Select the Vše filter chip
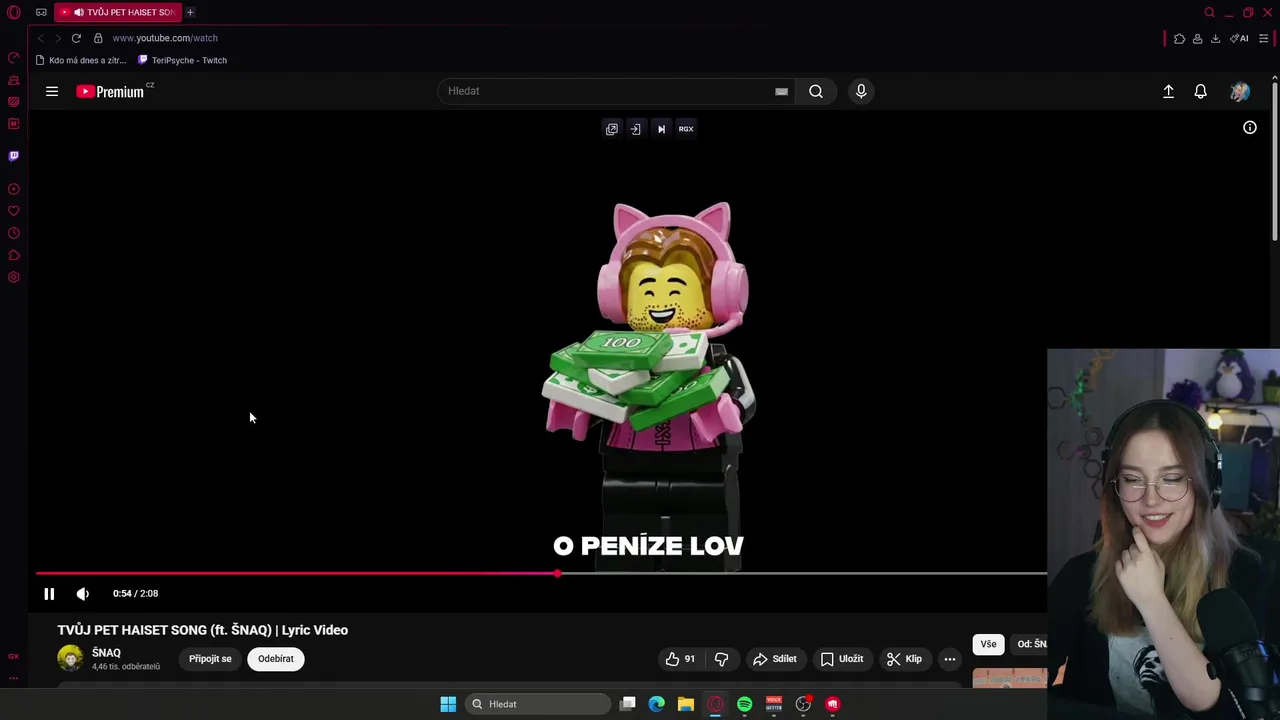 (988, 644)
